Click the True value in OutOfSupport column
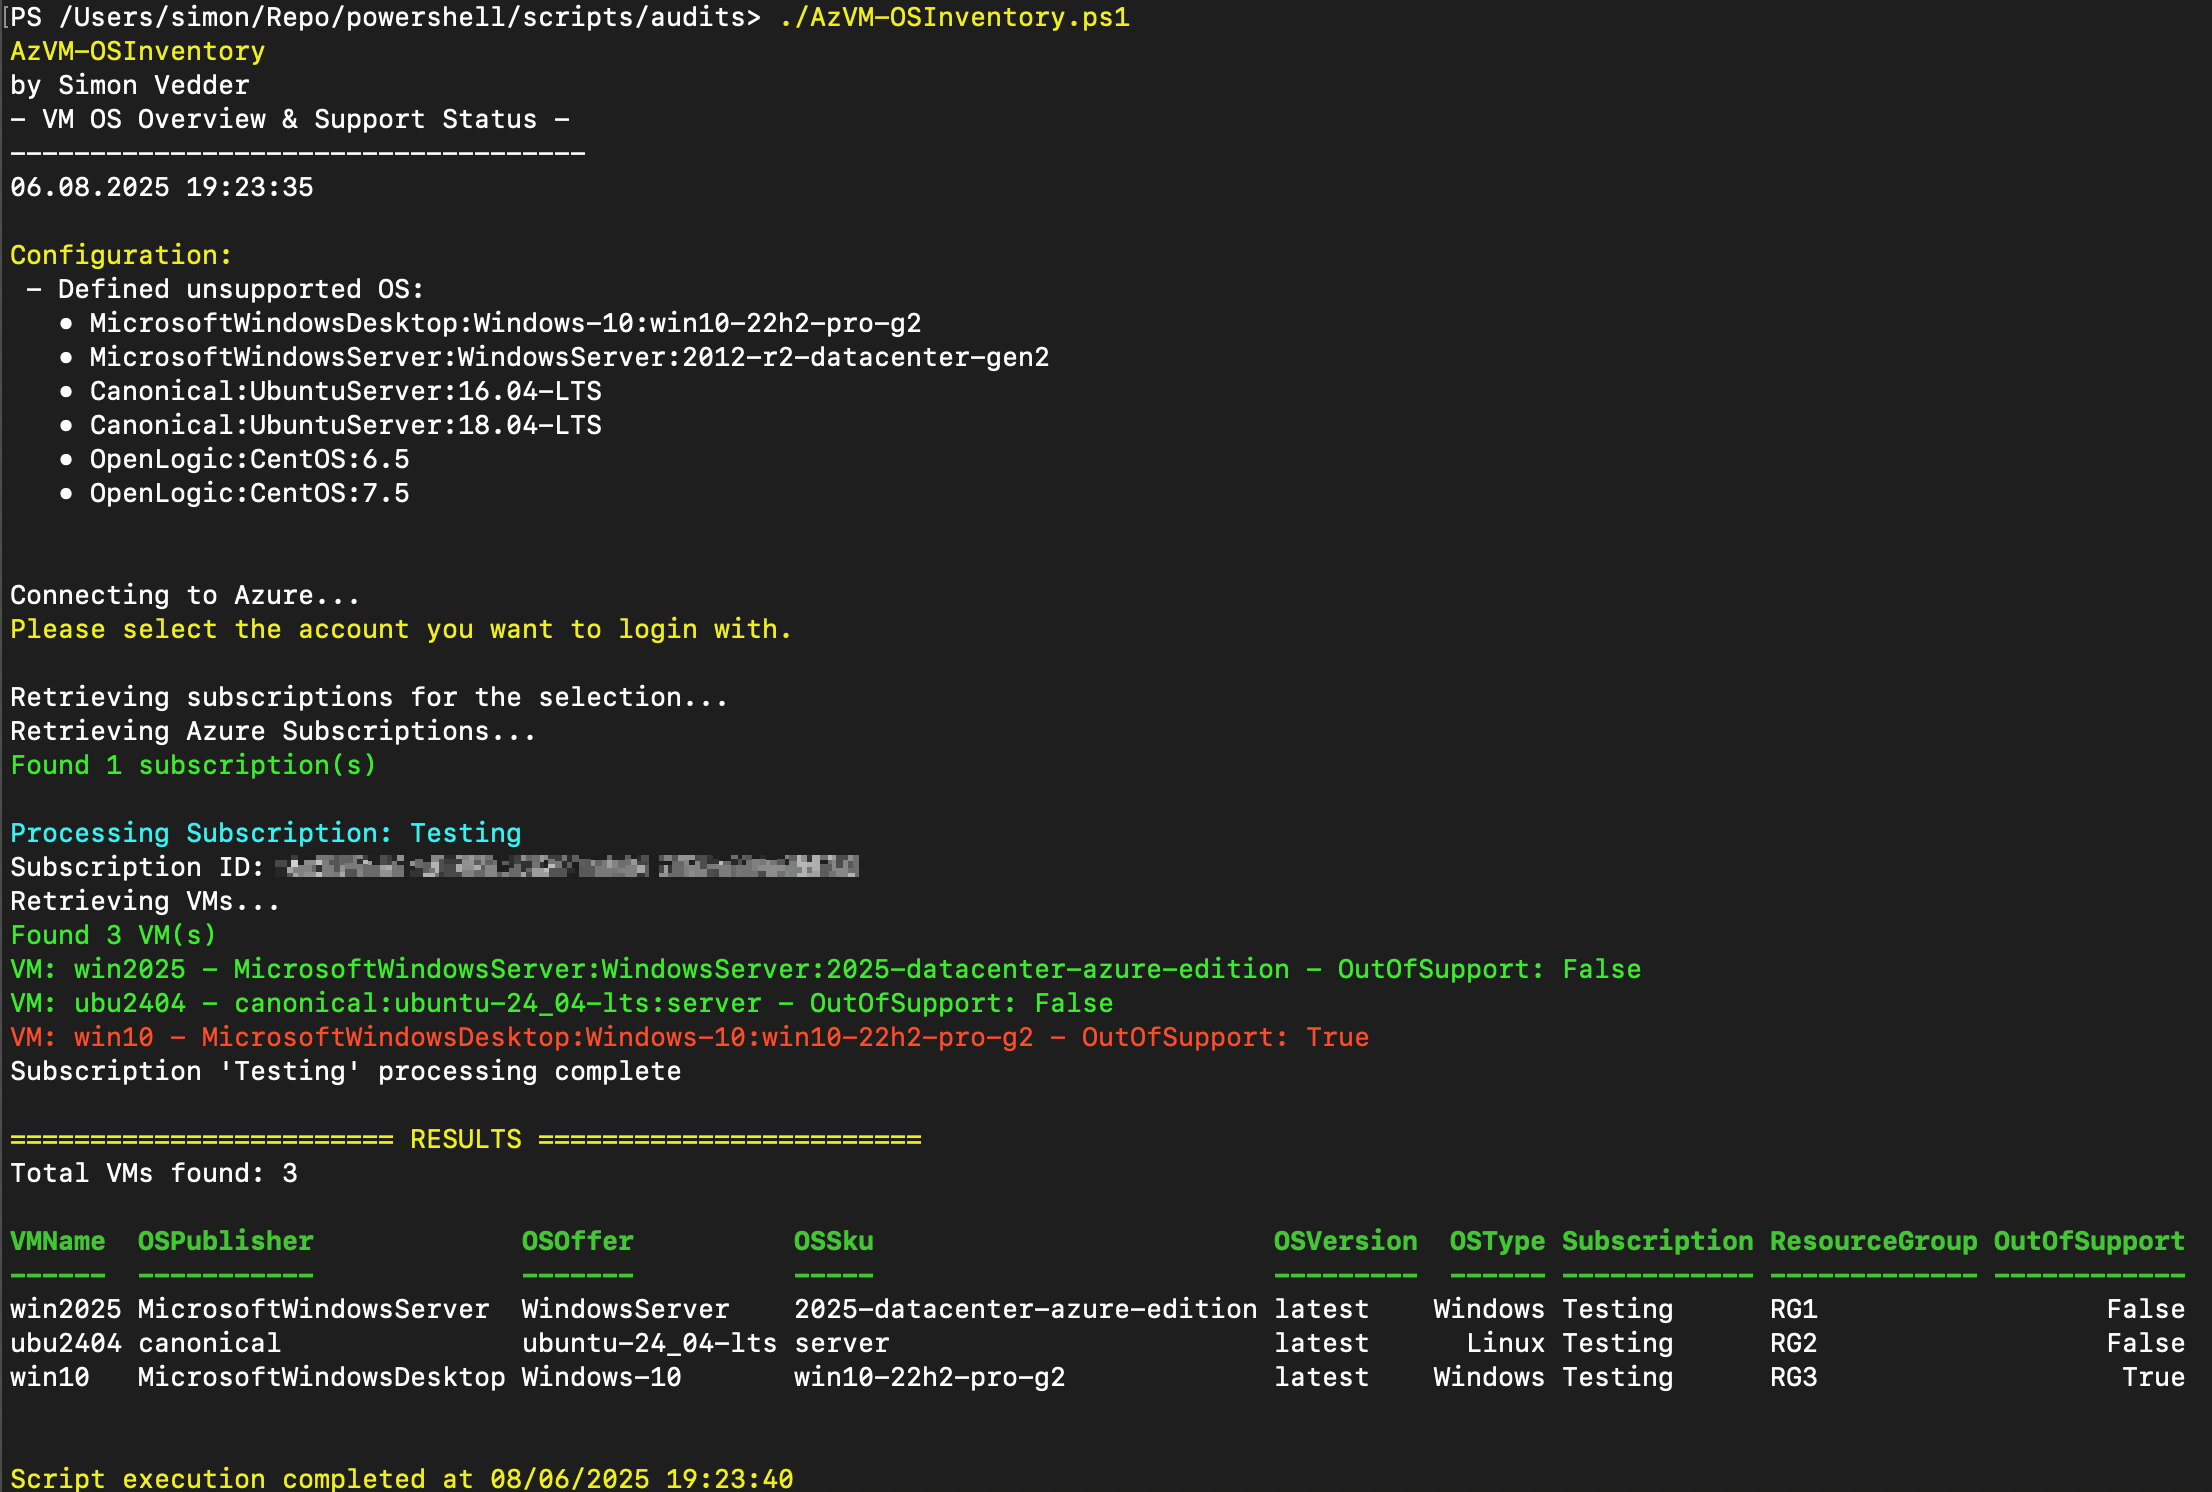This screenshot has height=1492, width=2212. pos(2153,1377)
